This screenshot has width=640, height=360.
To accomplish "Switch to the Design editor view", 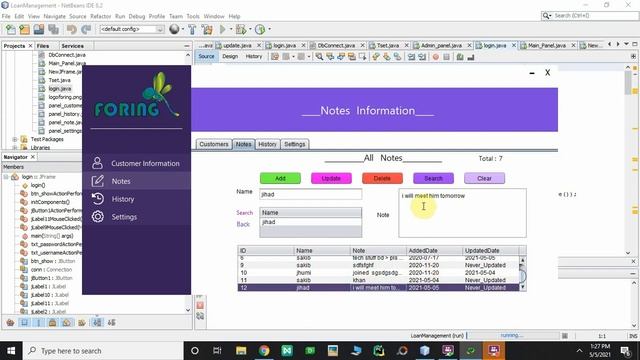I will click(230, 56).
